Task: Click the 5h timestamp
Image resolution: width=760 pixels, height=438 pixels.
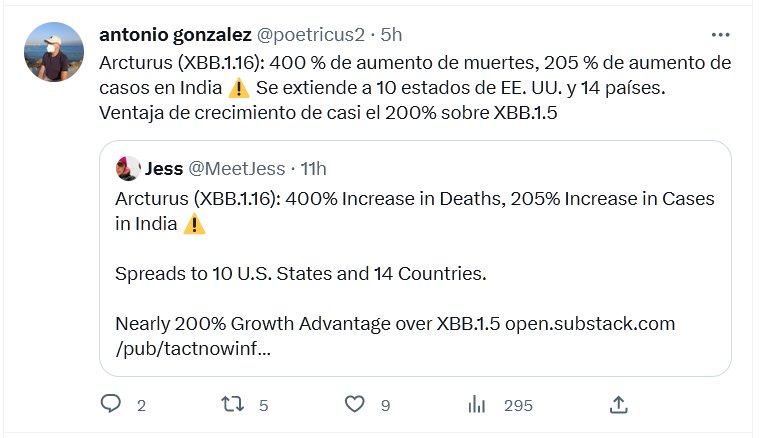Action: tap(389, 34)
